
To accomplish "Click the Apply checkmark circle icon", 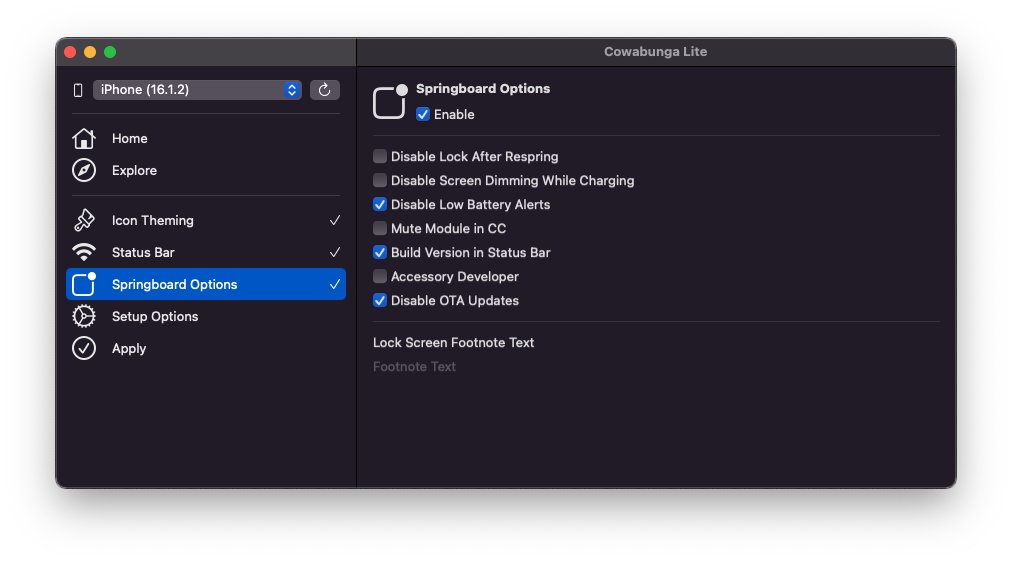I will click(84, 348).
